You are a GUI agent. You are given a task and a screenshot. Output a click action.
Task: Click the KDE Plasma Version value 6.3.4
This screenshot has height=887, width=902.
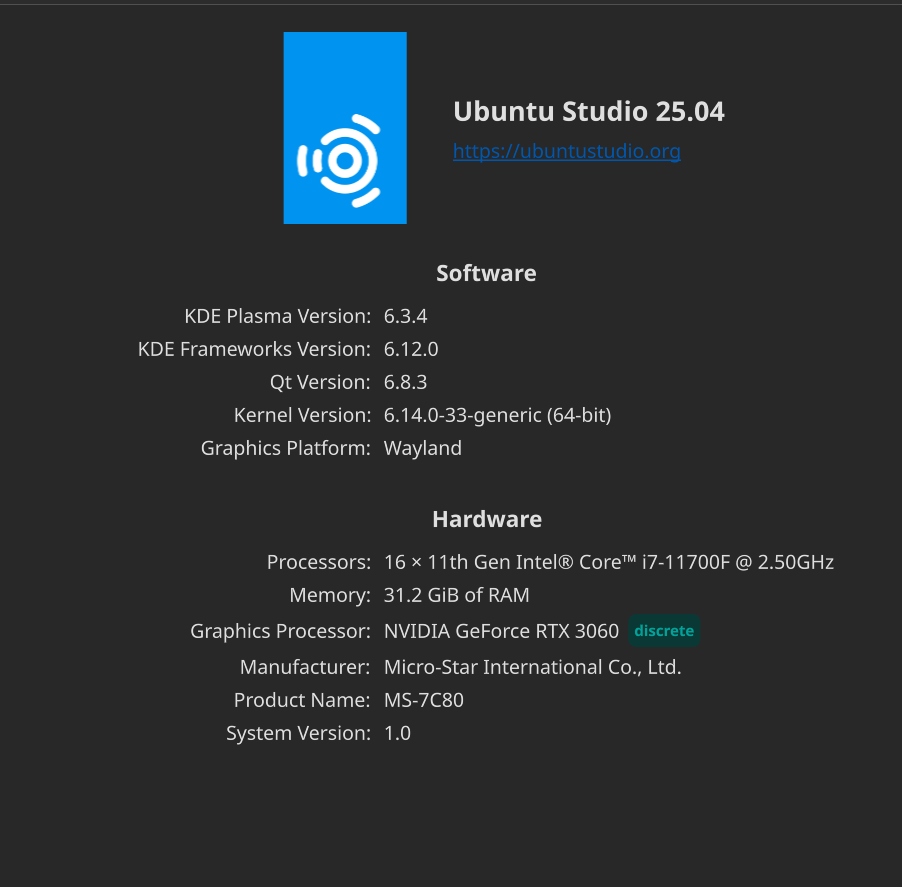coord(406,316)
